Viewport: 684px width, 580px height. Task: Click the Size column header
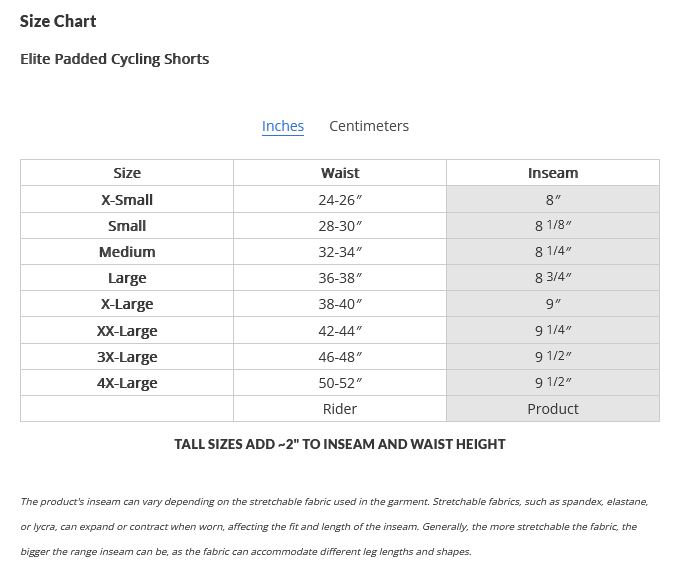(127, 173)
